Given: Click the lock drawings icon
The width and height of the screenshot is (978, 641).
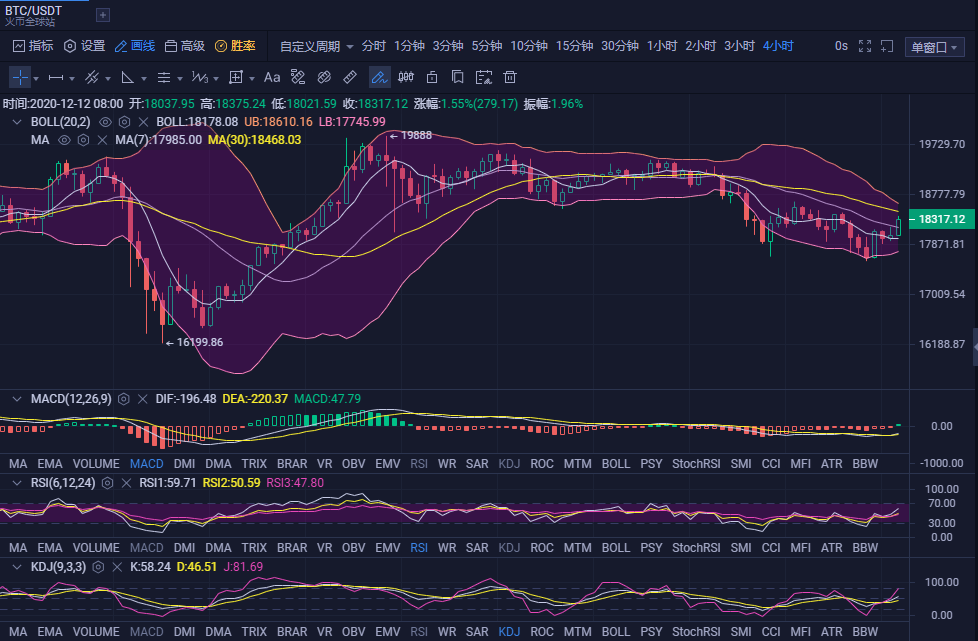Looking at the screenshot, I should 432,77.
